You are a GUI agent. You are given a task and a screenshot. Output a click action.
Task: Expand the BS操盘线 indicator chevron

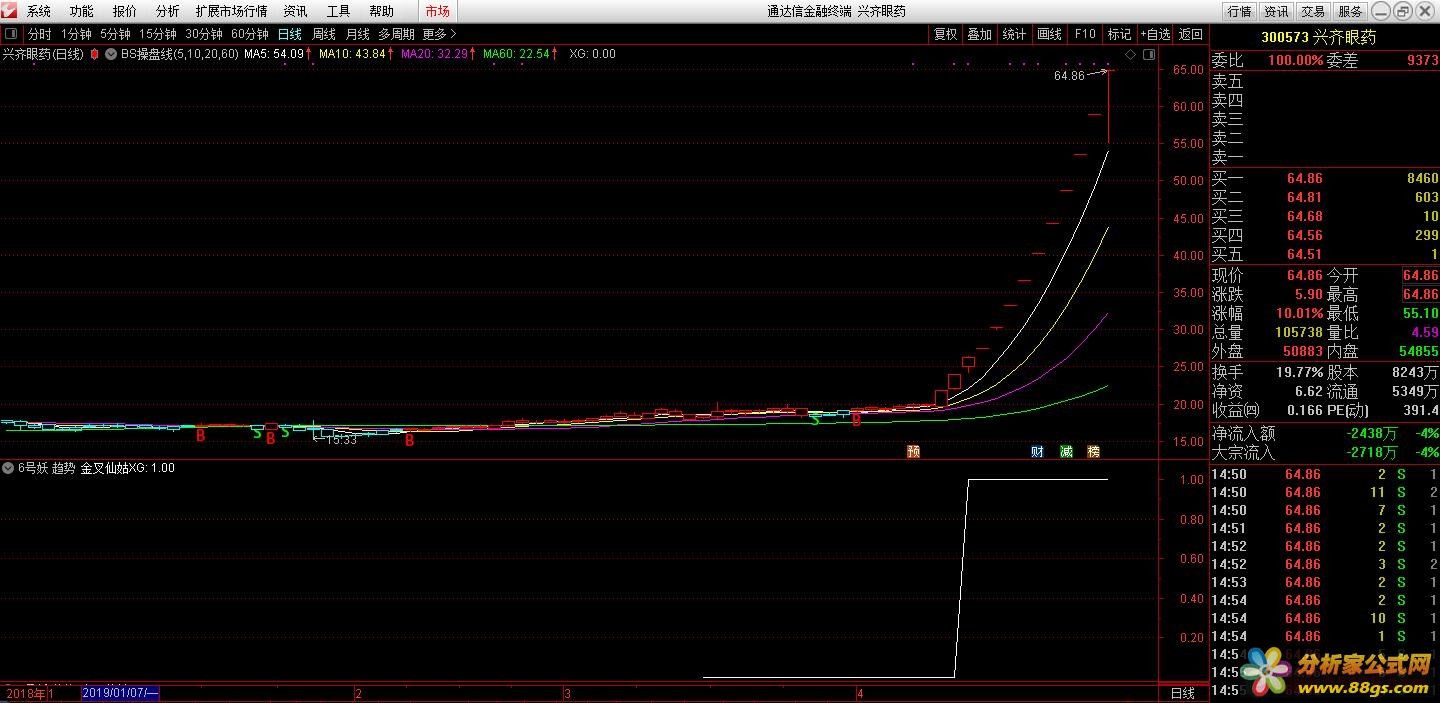111,54
